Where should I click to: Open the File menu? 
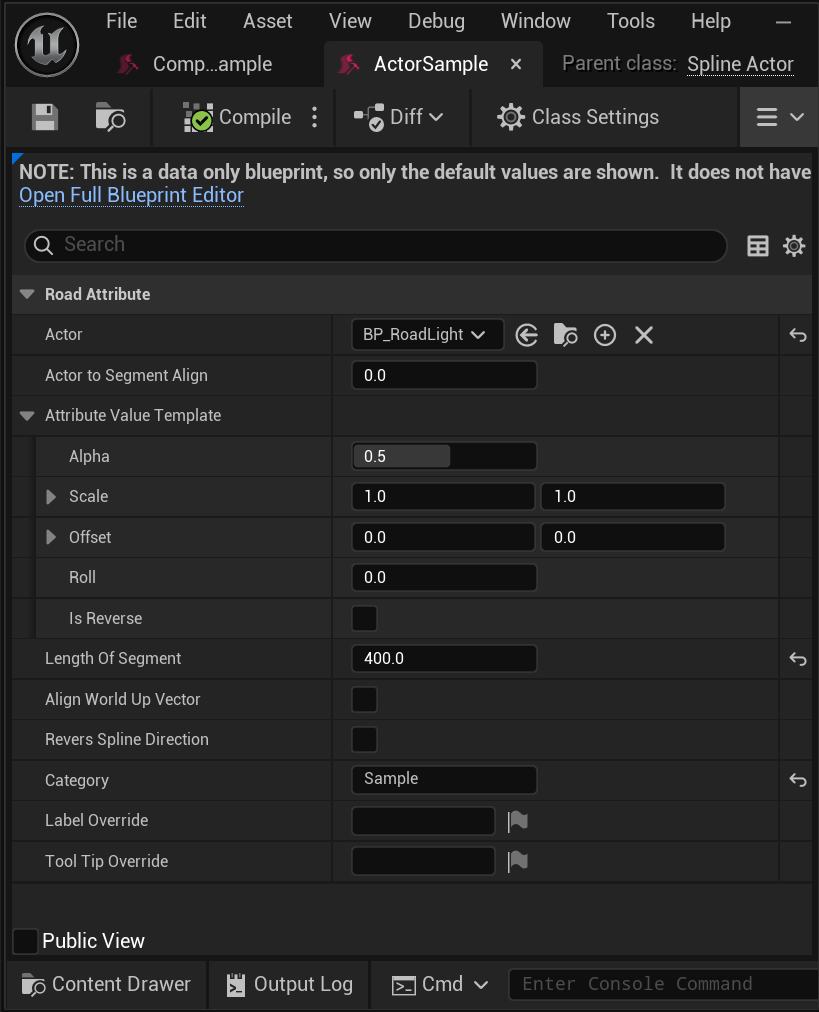click(121, 21)
